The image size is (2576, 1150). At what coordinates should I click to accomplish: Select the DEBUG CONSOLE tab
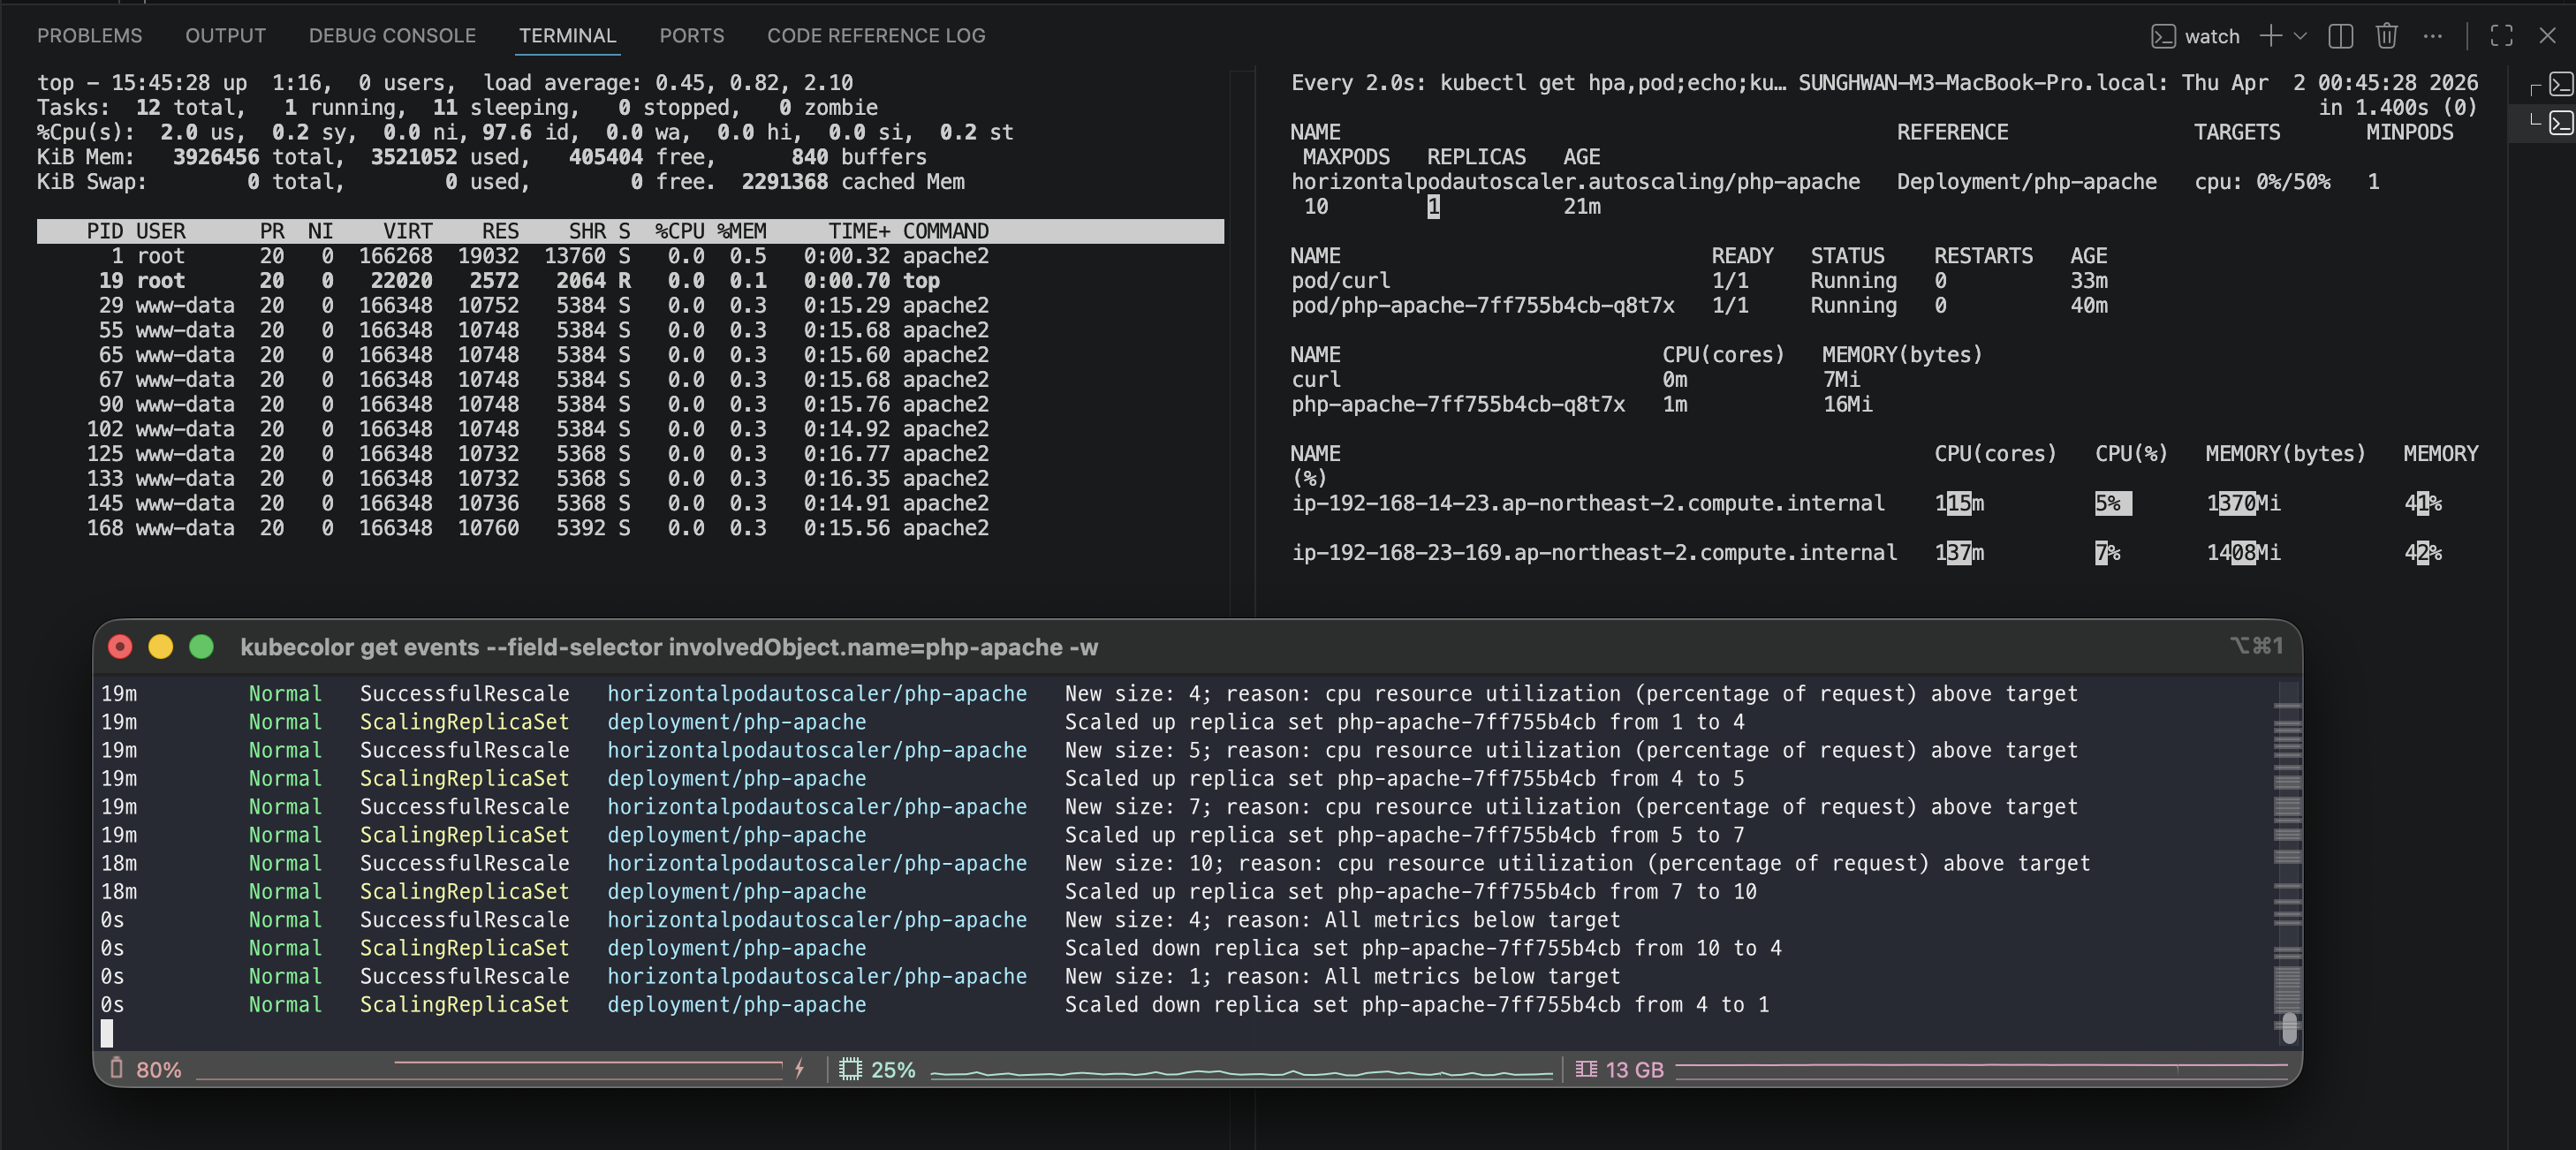point(392,36)
